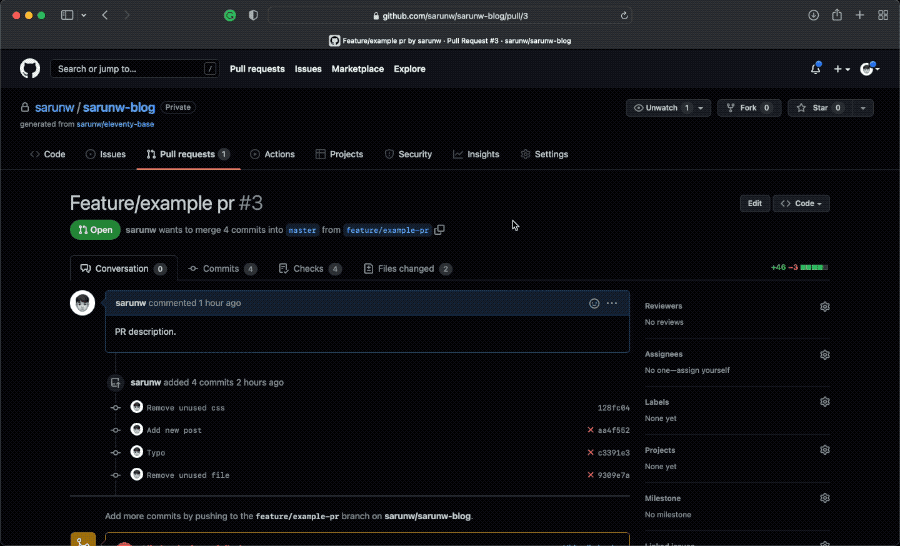Open the notifications bell
The image size is (900, 546).
coord(816,69)
